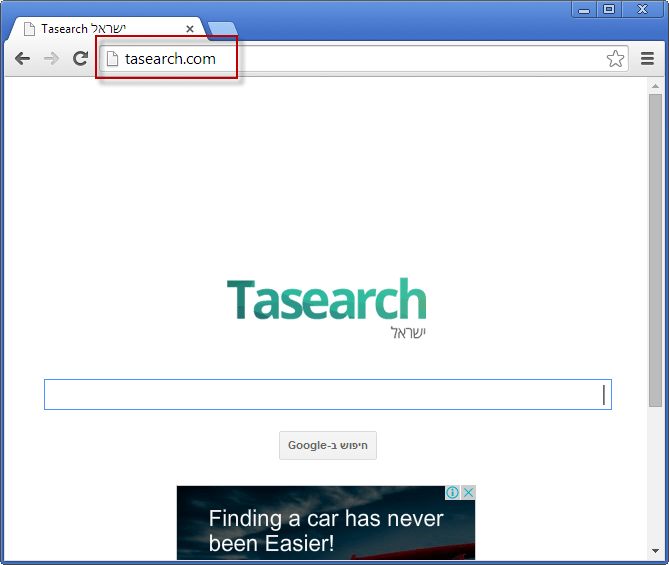The image size is (669, 565).
Task: Open the AdChoices info icon on ad
Action: [x=453, y=492]
